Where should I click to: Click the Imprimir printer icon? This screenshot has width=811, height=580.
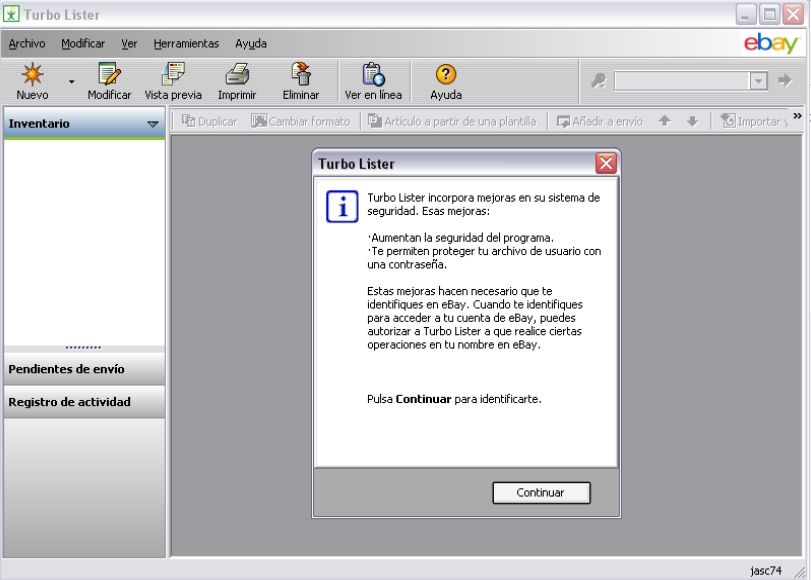point(237,75)
